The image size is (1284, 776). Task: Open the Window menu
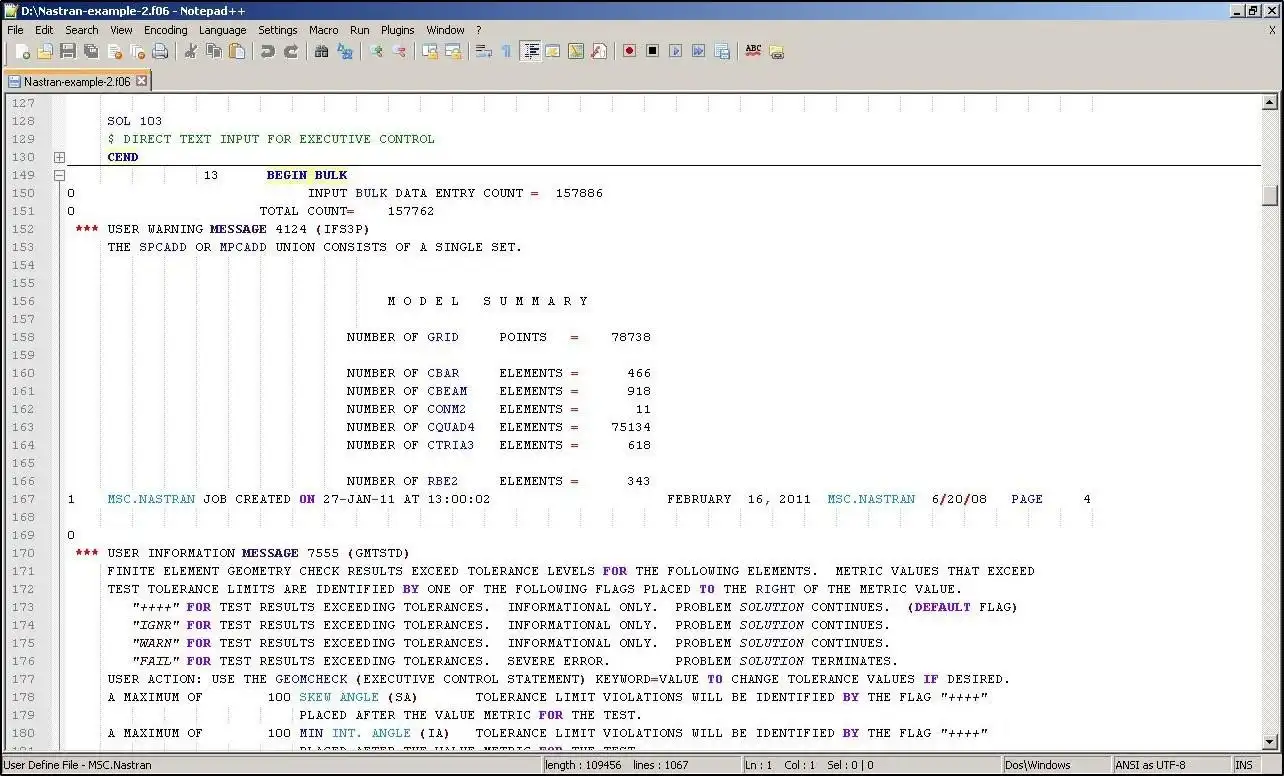(445, 30)
